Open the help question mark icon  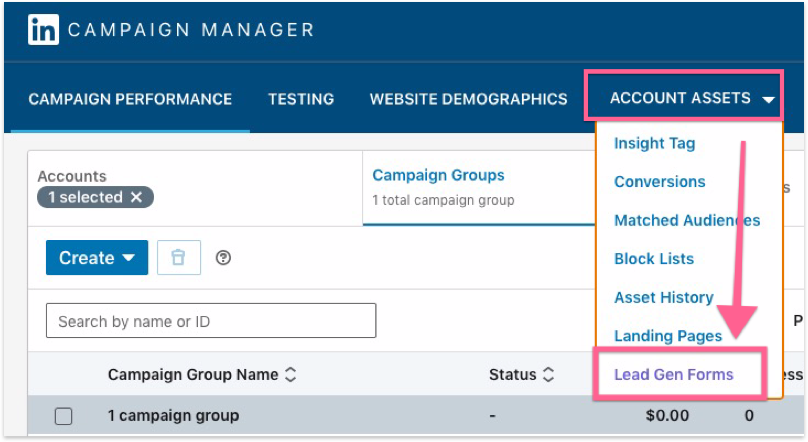click(224, 257)
